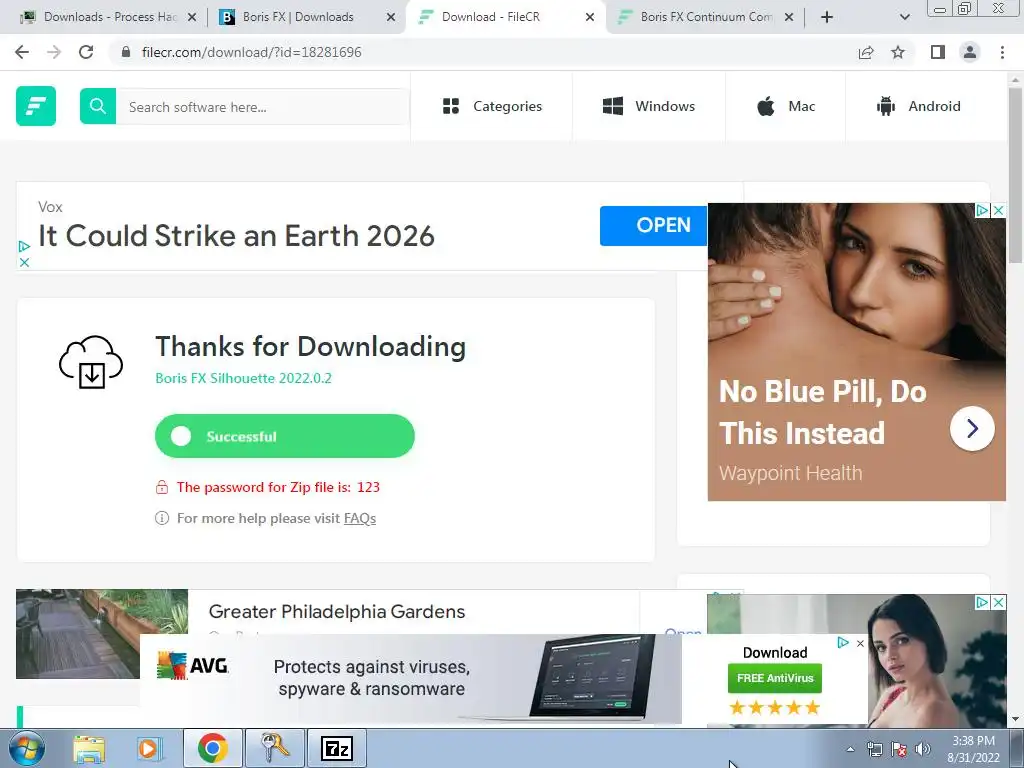Click the scrollbar down arrow

coord(1015,720)
